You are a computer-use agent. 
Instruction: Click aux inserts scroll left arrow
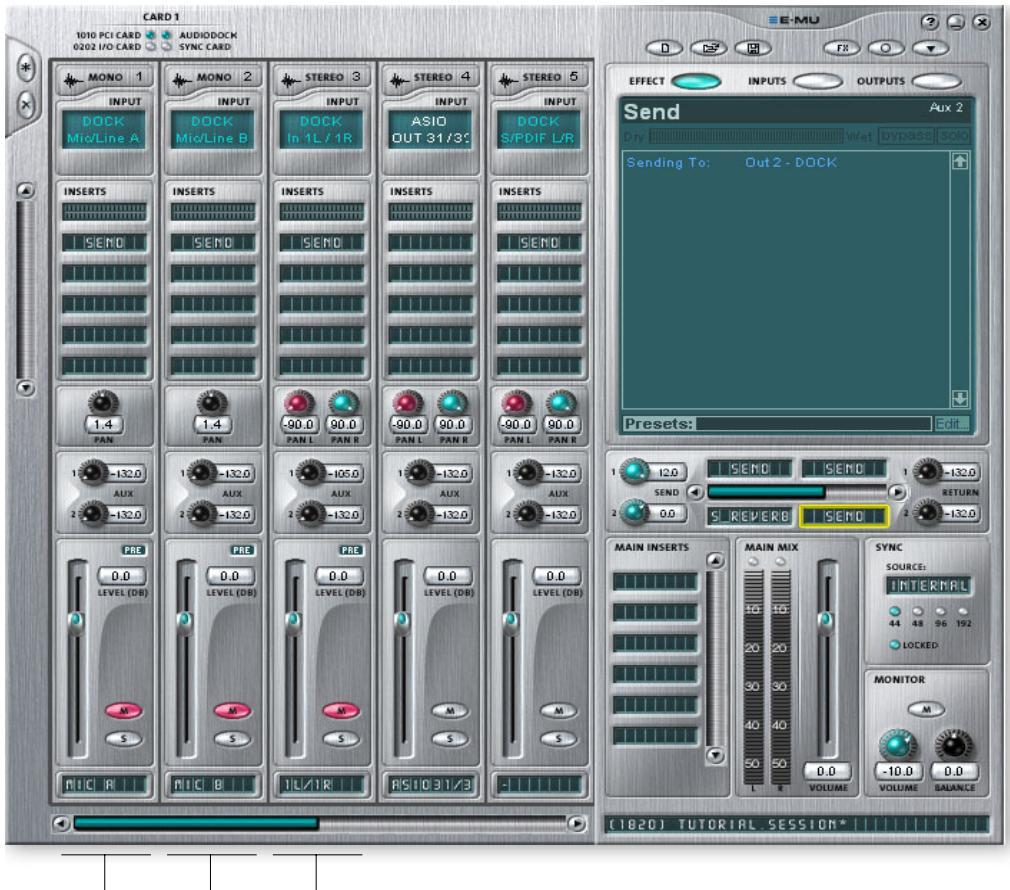(695, 493)
